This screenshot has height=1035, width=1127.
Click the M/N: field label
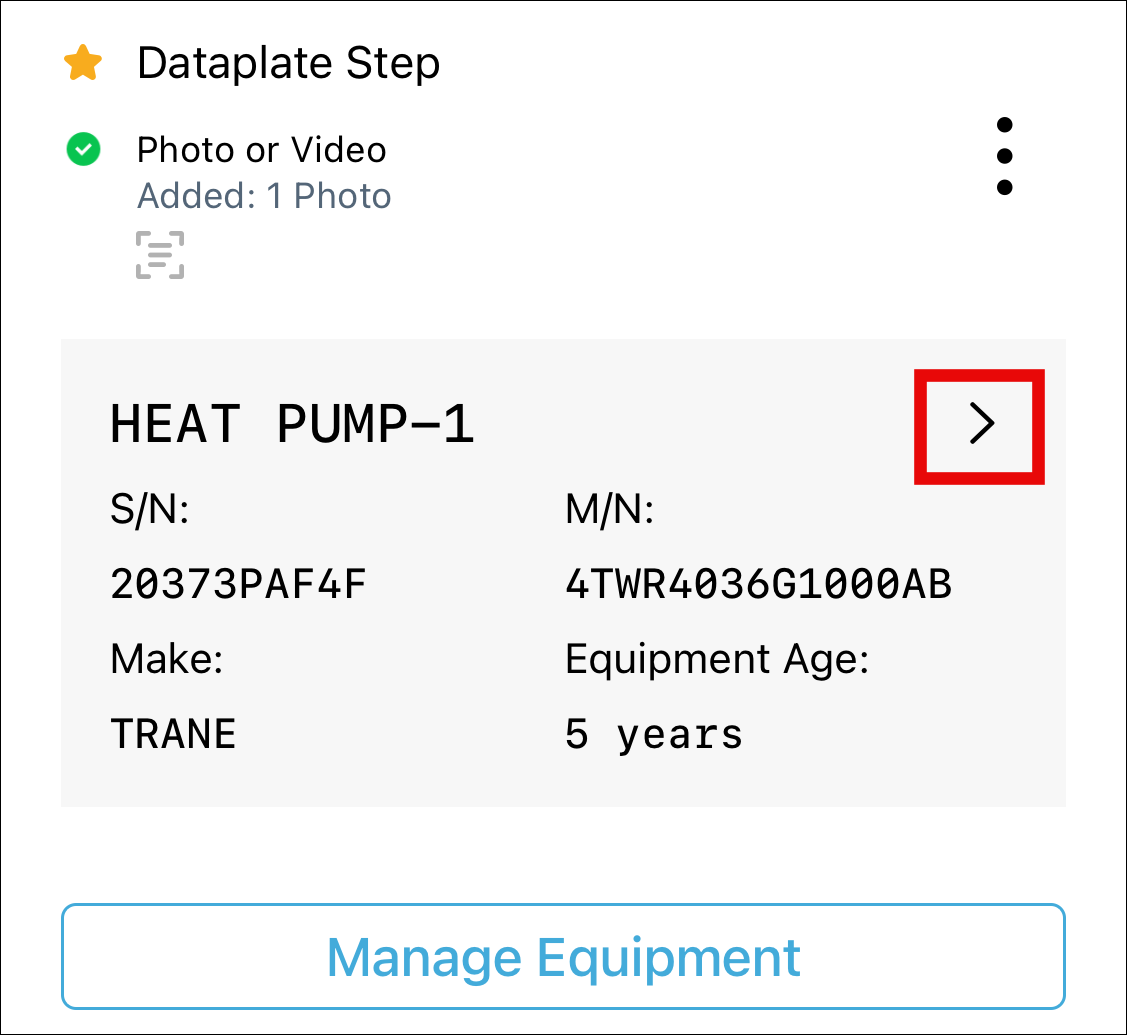tap(609, 512)
